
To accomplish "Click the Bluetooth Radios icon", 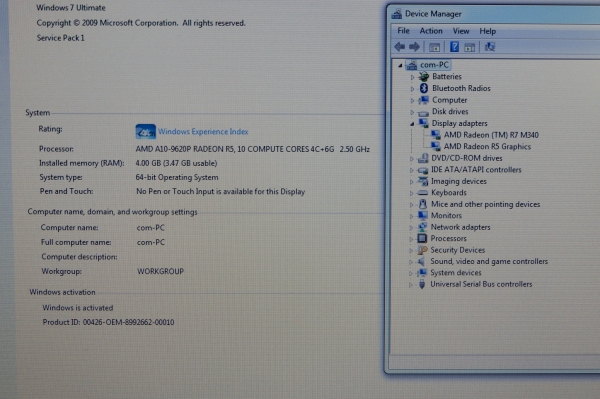I will (x=424, y=88).
